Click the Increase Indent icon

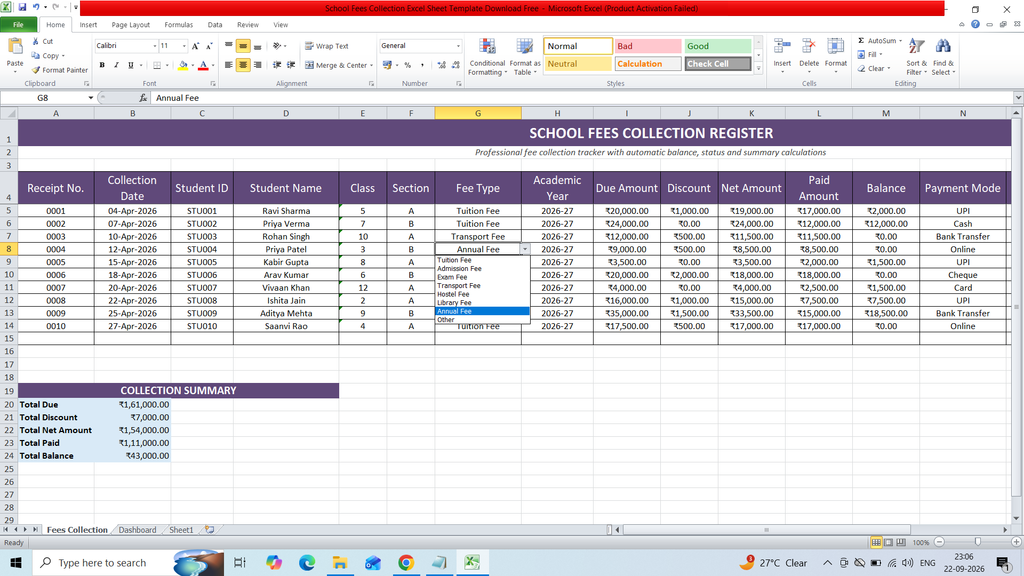[x=291, y=65]
